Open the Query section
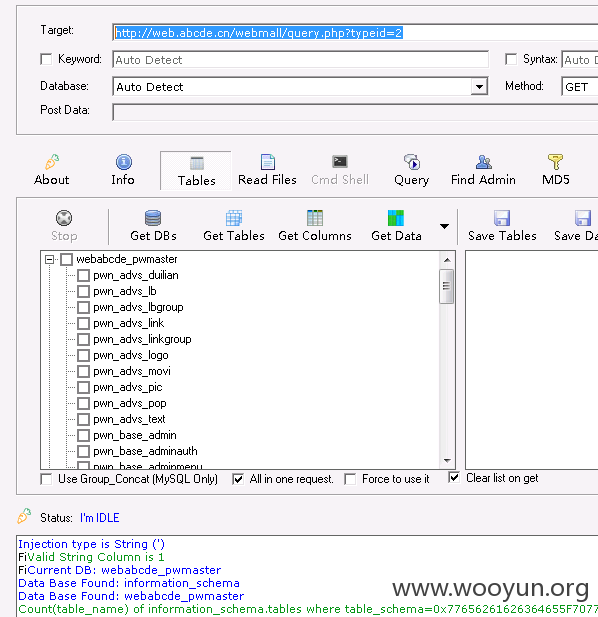This screenshot has width=598, height=617. coord(412,170)
